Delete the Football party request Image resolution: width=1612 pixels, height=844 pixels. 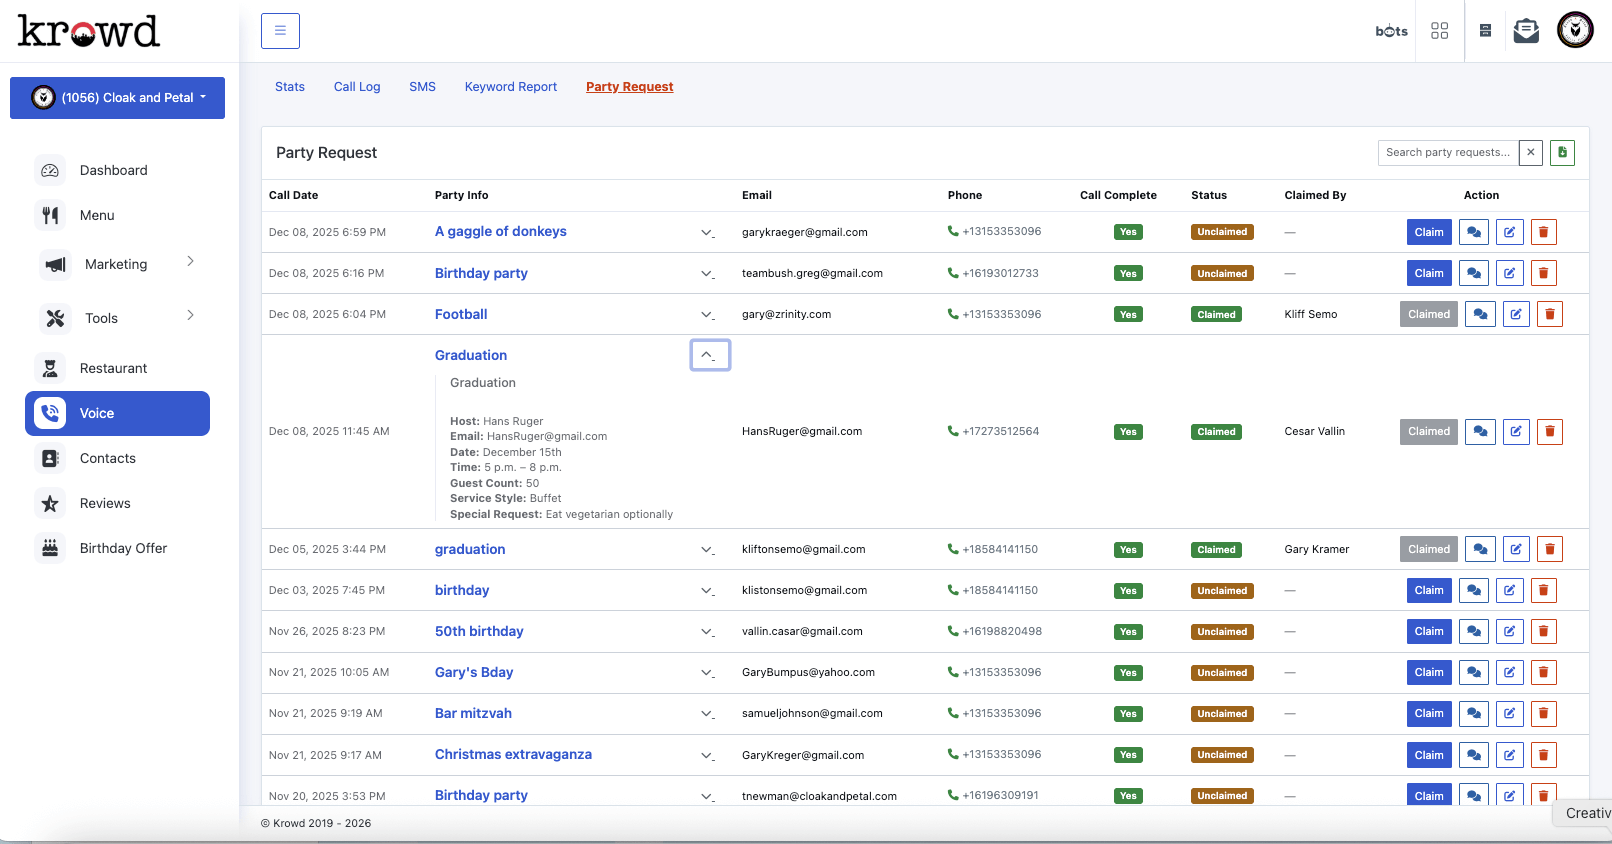[1549, 314]
